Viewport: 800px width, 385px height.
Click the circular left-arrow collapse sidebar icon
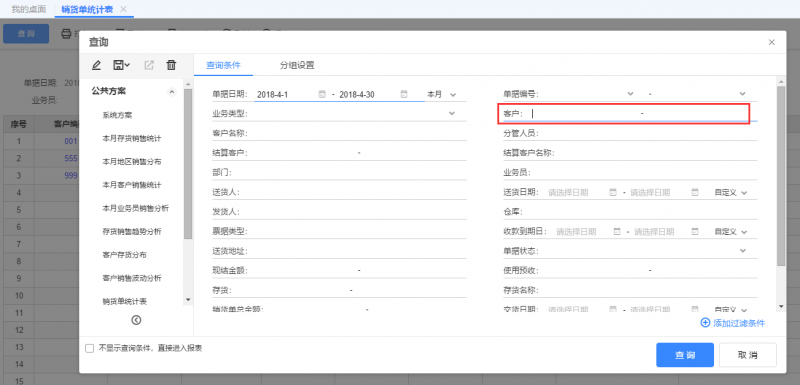coord(136,320)
